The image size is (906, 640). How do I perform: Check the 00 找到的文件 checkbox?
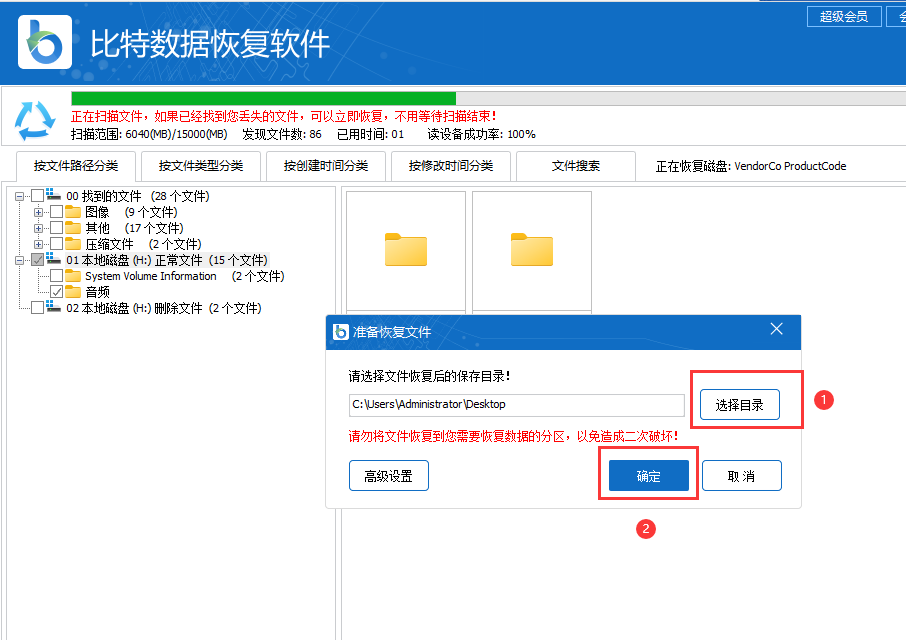pyautogui.click(x=38, y=196)
